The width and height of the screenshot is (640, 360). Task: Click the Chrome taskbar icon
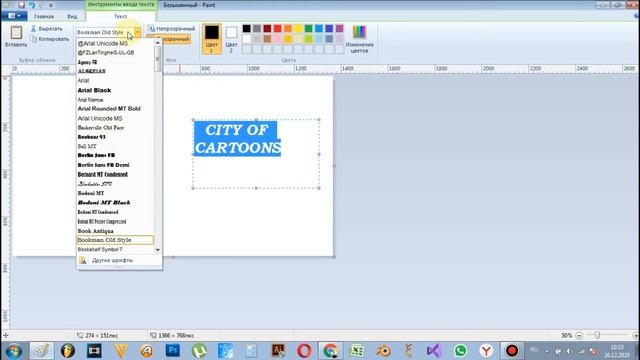330,351
